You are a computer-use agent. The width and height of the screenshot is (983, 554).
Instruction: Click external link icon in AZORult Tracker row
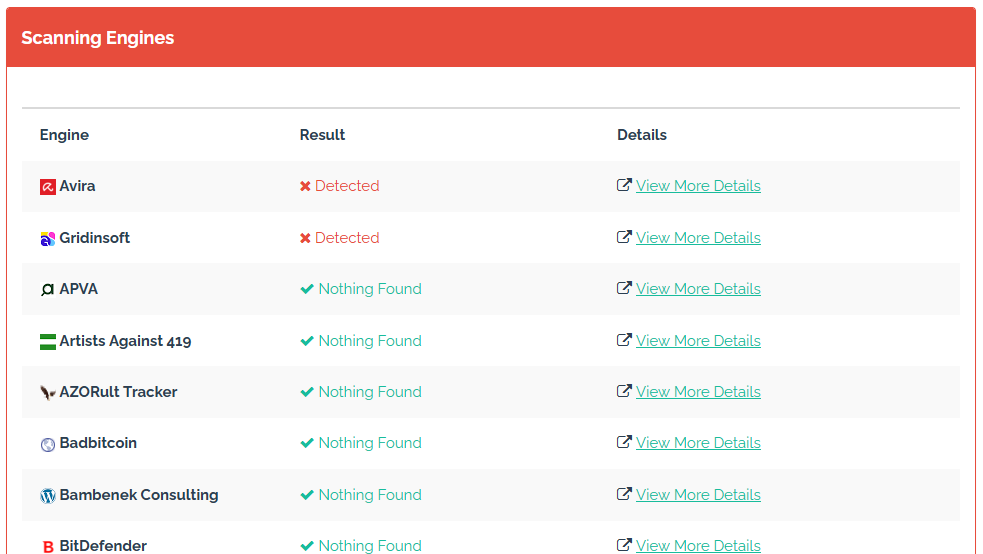(624, 391)
